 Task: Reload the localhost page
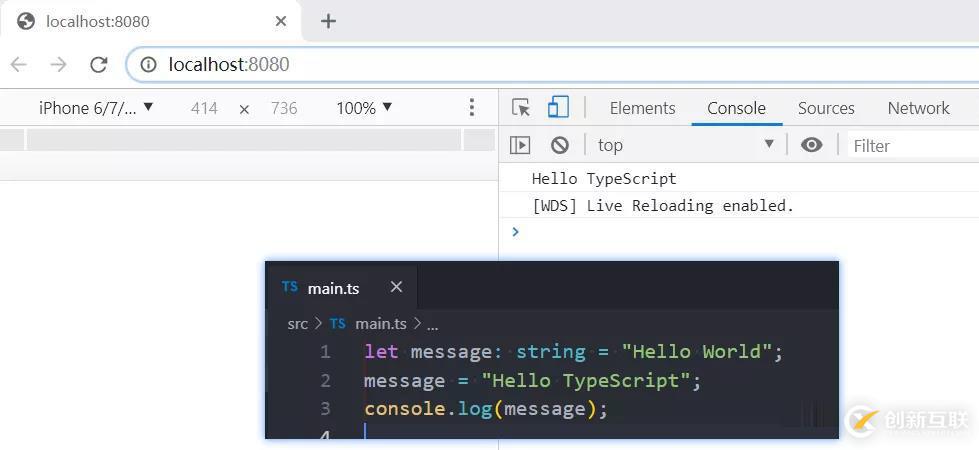[x=98, y=64]
